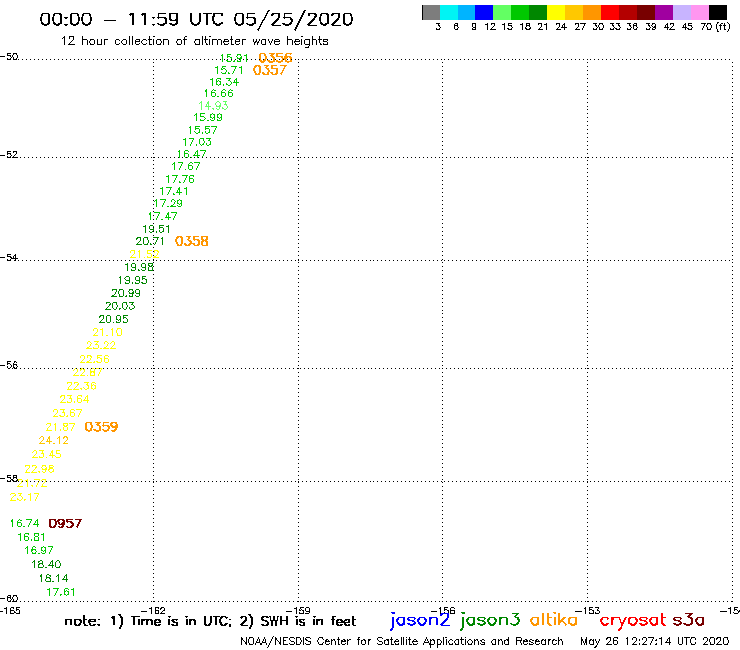Click the -162 longitude axis label

click(x=153, y=611)
